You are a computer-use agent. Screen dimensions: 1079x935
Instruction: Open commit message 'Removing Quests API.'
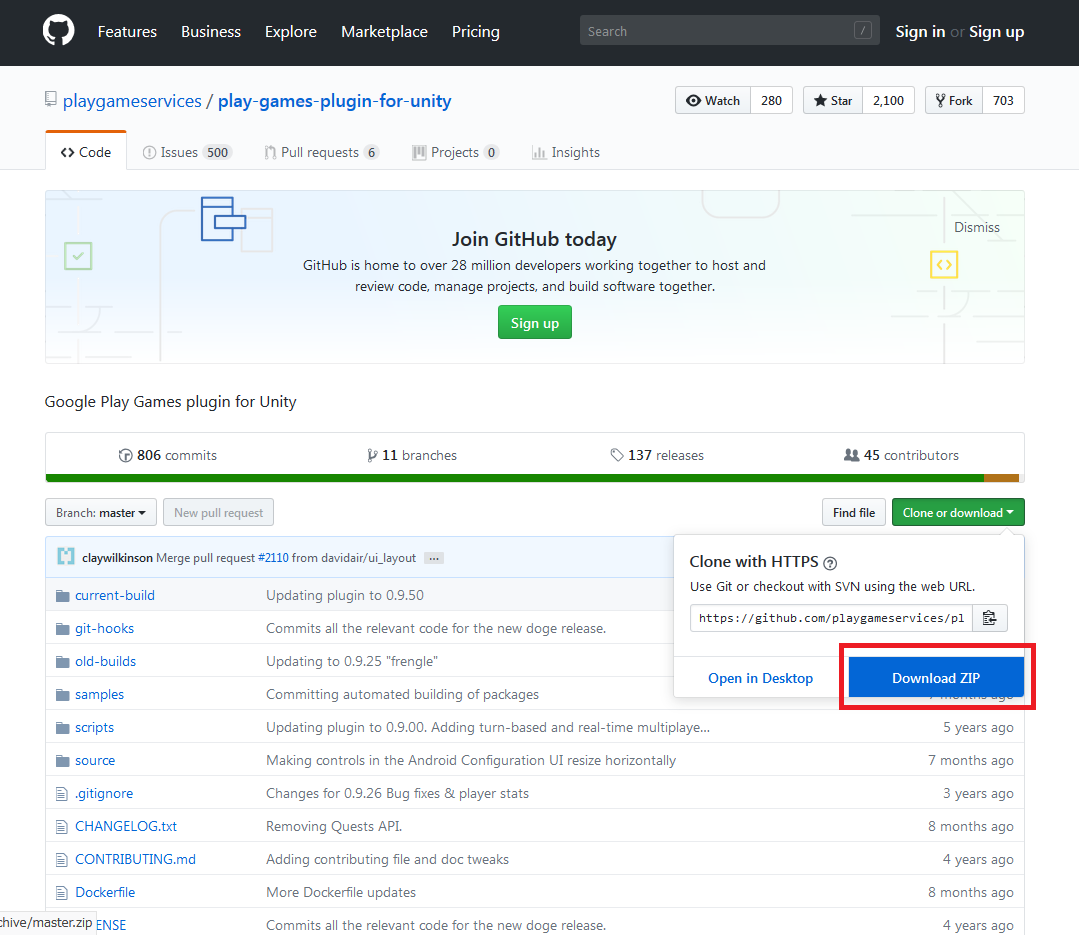[x=334, y=826]
